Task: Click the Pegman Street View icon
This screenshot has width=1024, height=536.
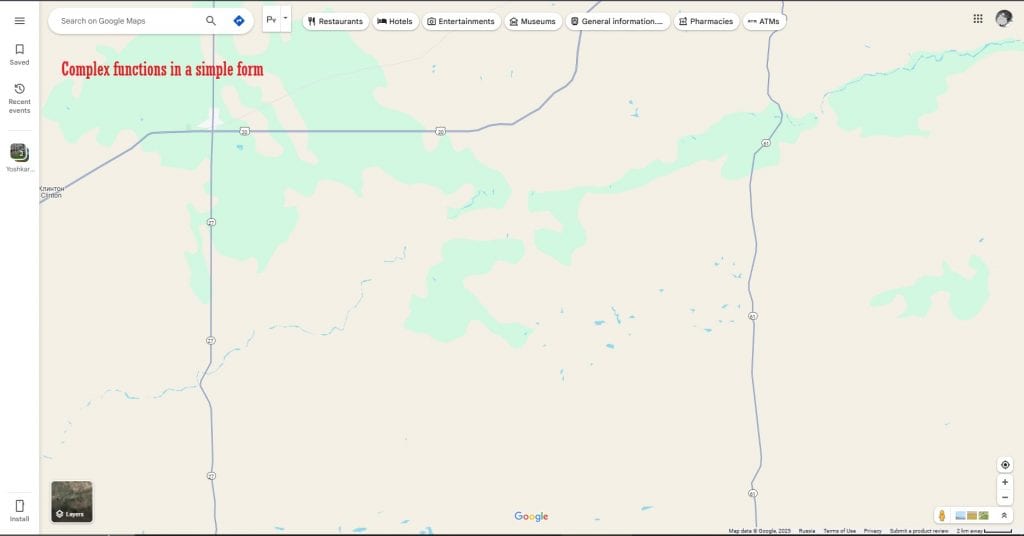Action: point(942,515)
